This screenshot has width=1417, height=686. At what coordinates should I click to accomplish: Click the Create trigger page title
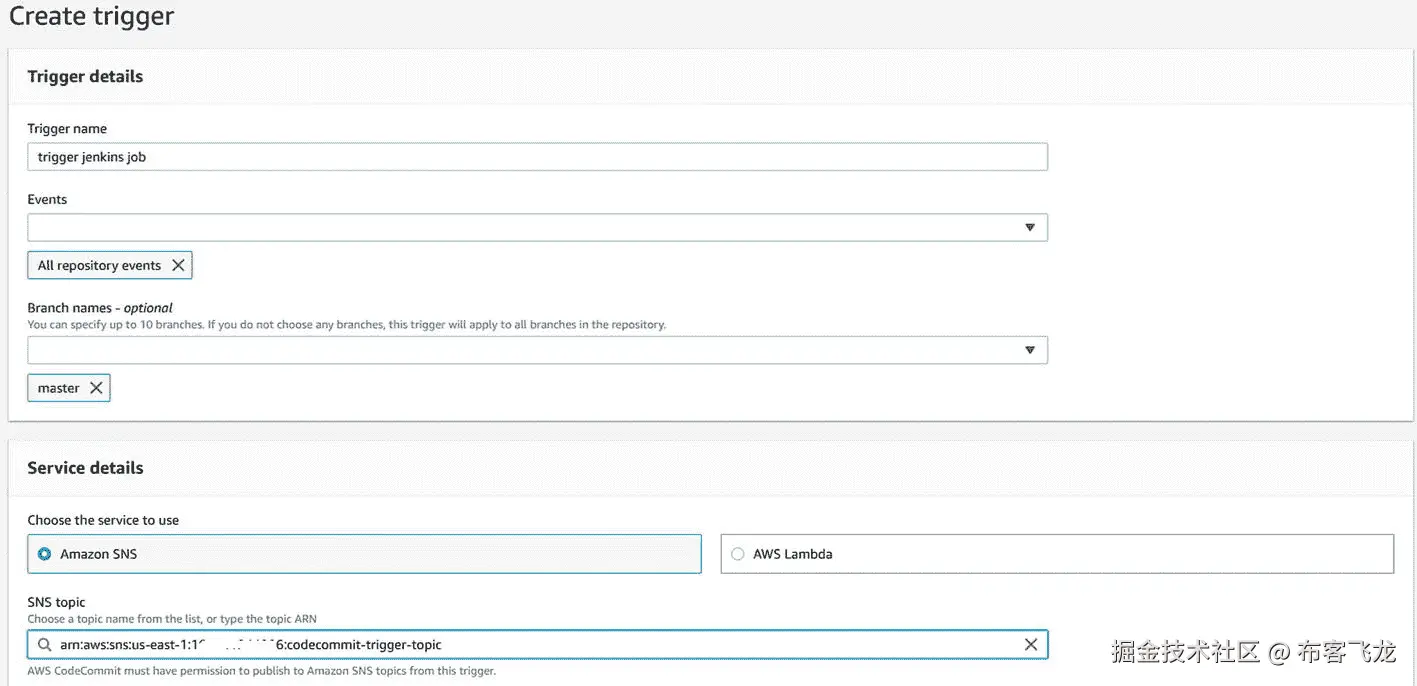click(91, 16)
